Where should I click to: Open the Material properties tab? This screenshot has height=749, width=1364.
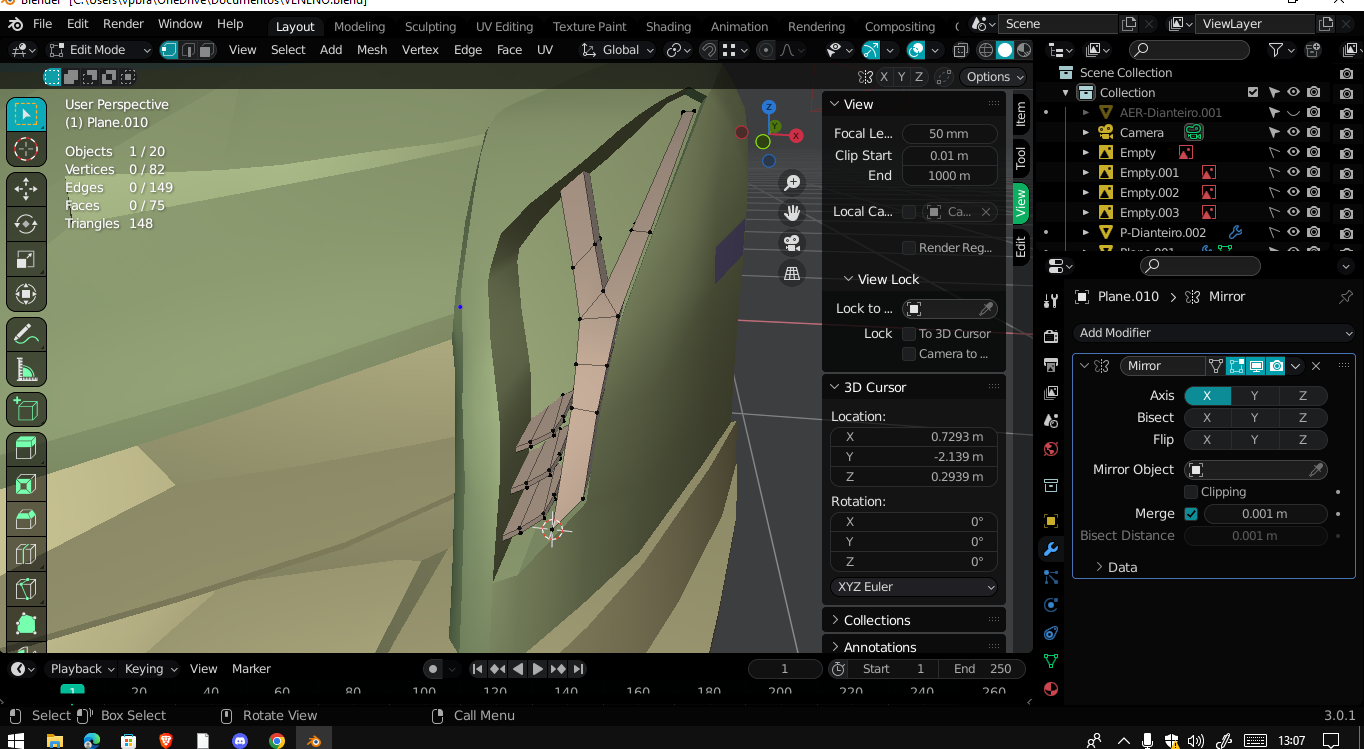pos(1051,689)
